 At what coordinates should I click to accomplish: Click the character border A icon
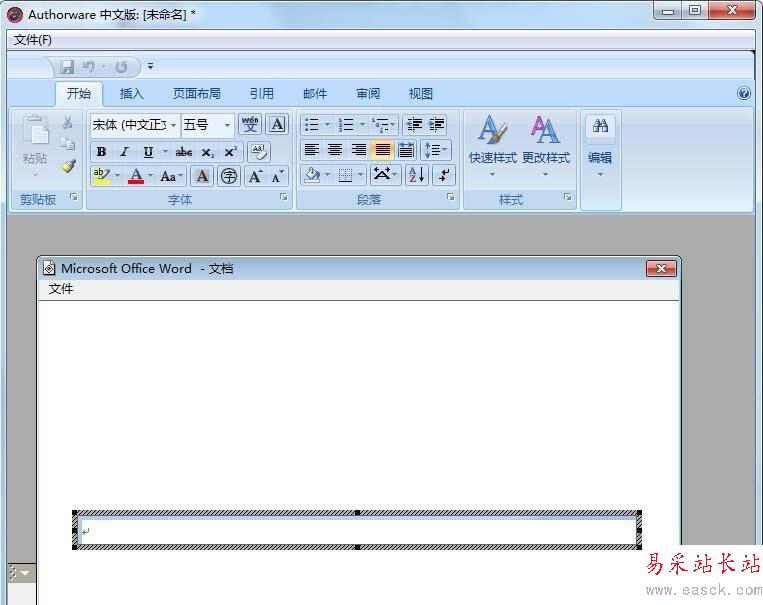coord(277,124)
